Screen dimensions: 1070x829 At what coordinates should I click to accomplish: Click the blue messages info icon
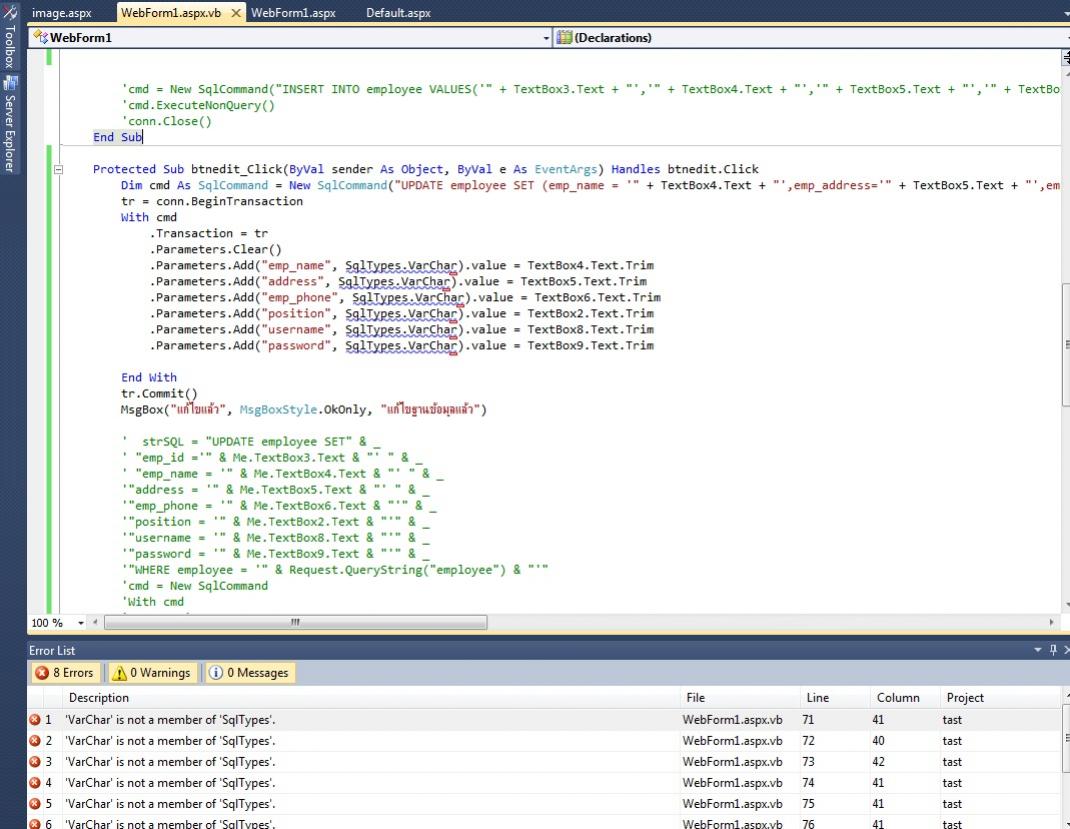click(216, 673)
